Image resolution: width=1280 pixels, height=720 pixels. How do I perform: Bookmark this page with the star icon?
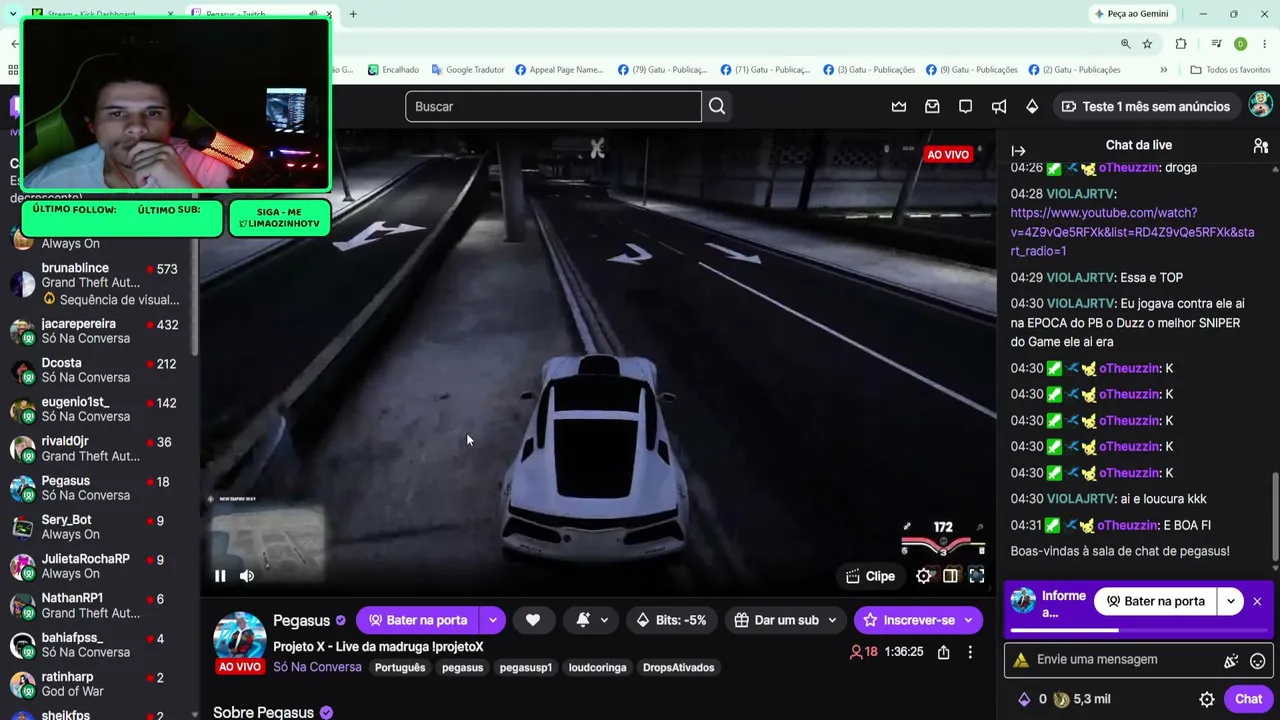click(1147, 44)
